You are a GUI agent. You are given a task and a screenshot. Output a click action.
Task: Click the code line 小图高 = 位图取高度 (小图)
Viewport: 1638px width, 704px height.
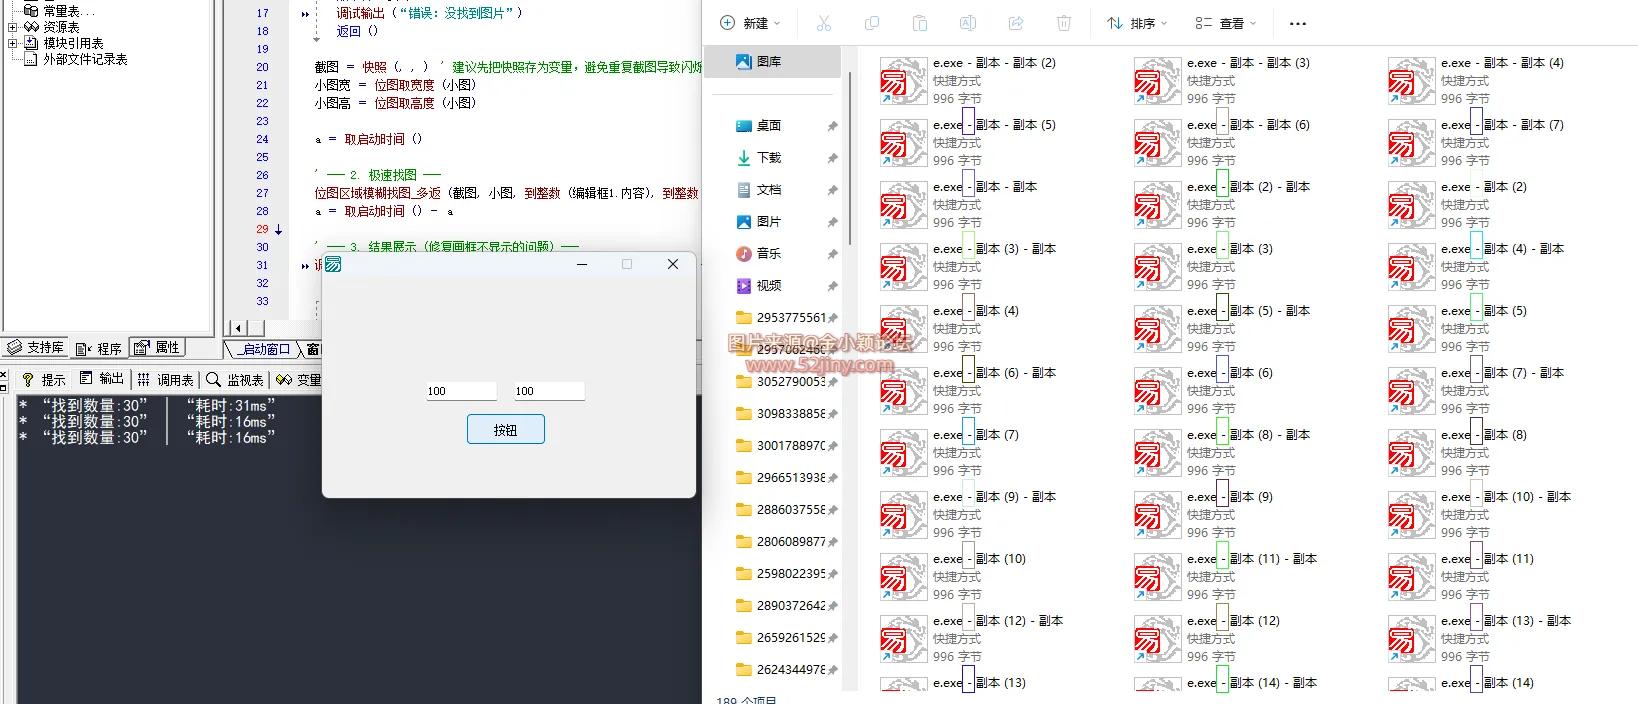395,103
